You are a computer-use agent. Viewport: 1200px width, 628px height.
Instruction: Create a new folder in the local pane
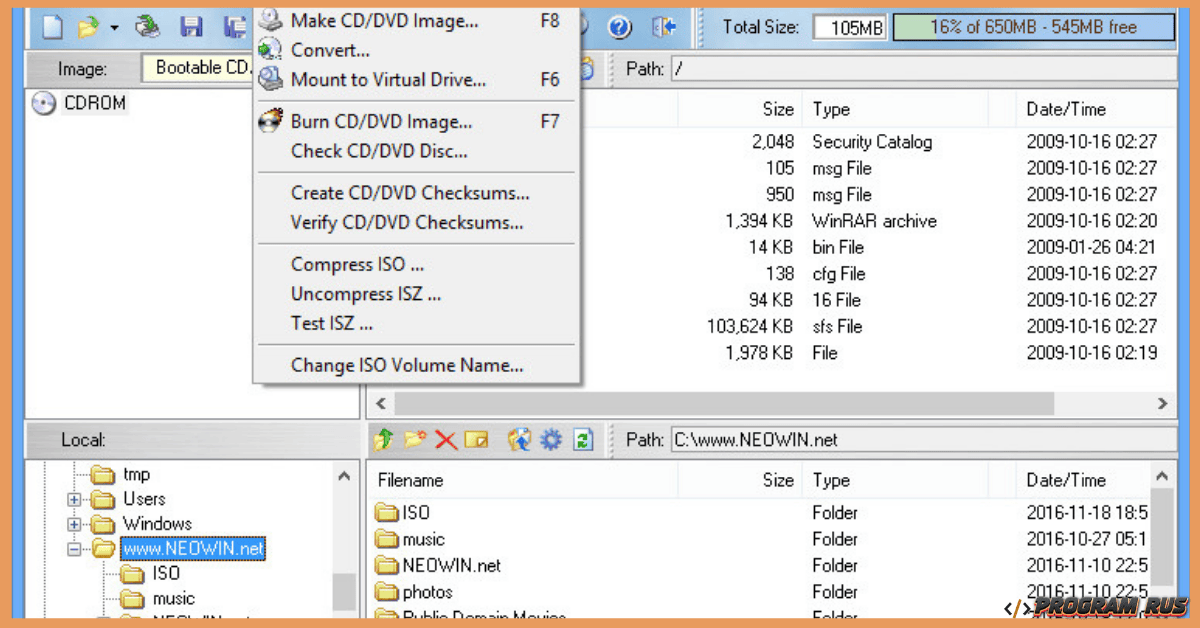tap(413, 439)
